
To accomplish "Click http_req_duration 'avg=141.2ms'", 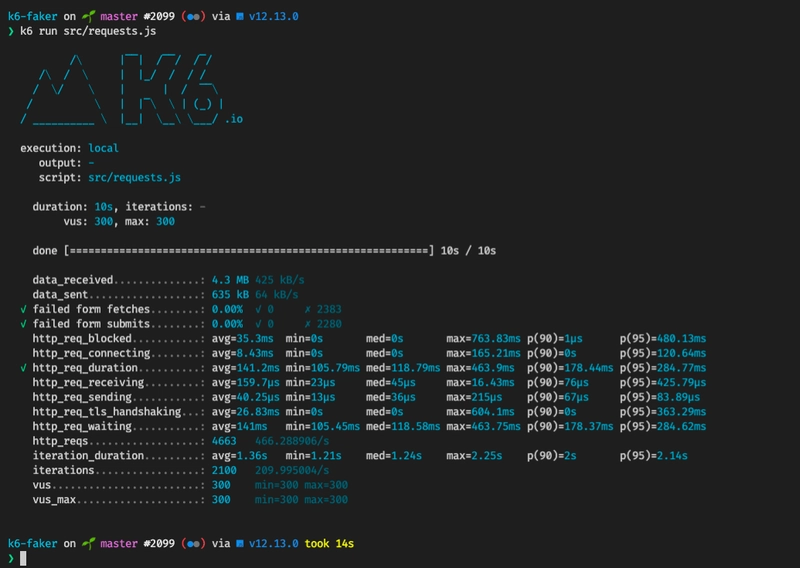I will pyautogui.click(x=245, y=368).
